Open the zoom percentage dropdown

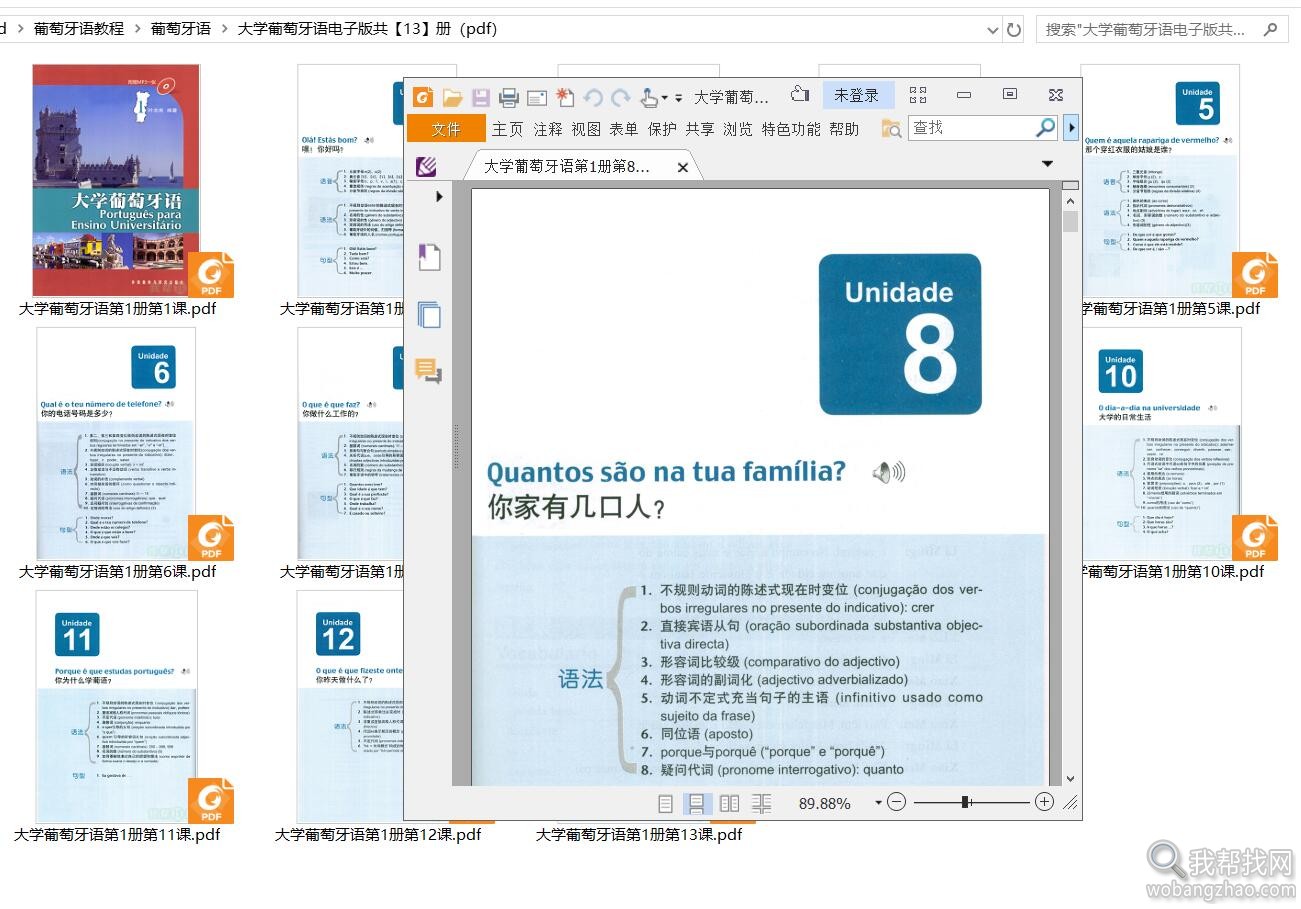tap(878, 802)
